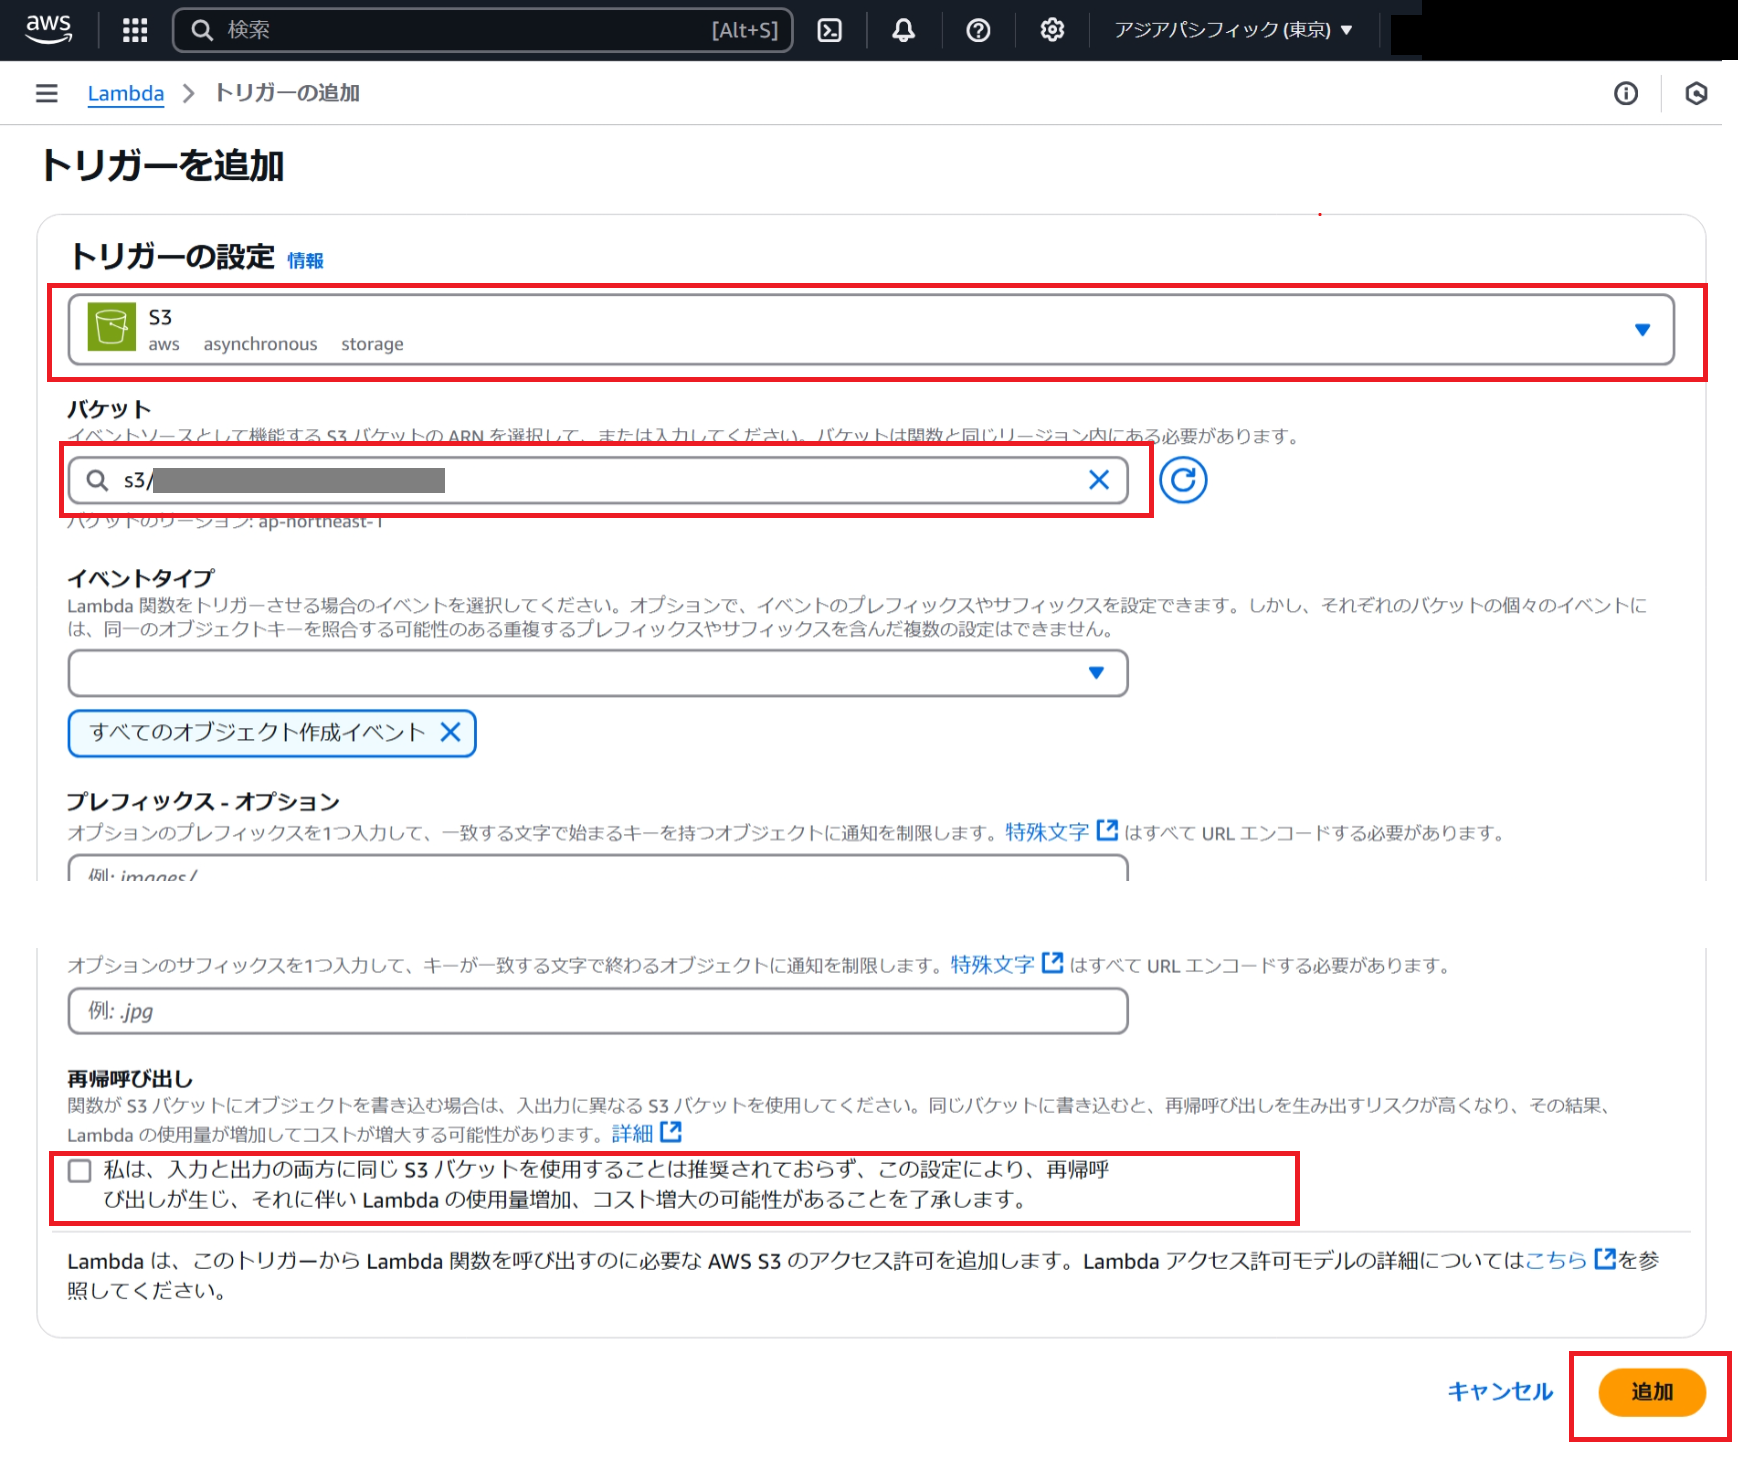Expand the S3 trigger source dropdown

coord(871,330)
